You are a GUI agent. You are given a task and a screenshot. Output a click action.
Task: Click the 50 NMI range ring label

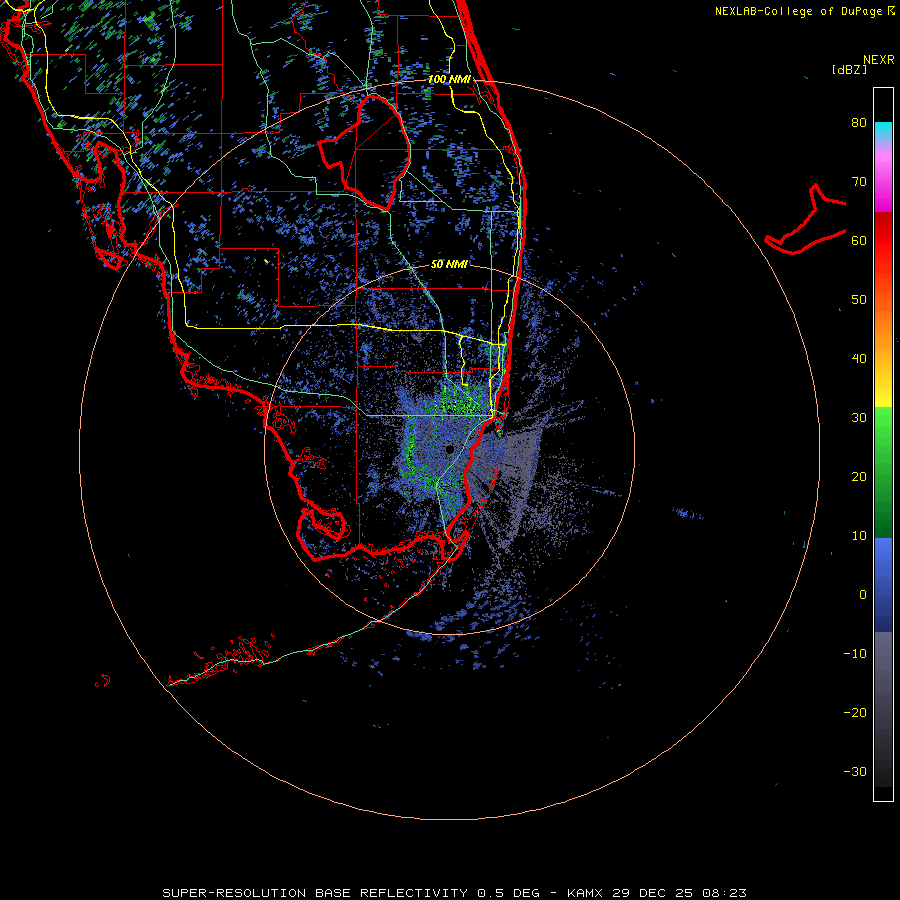[449, 264]
